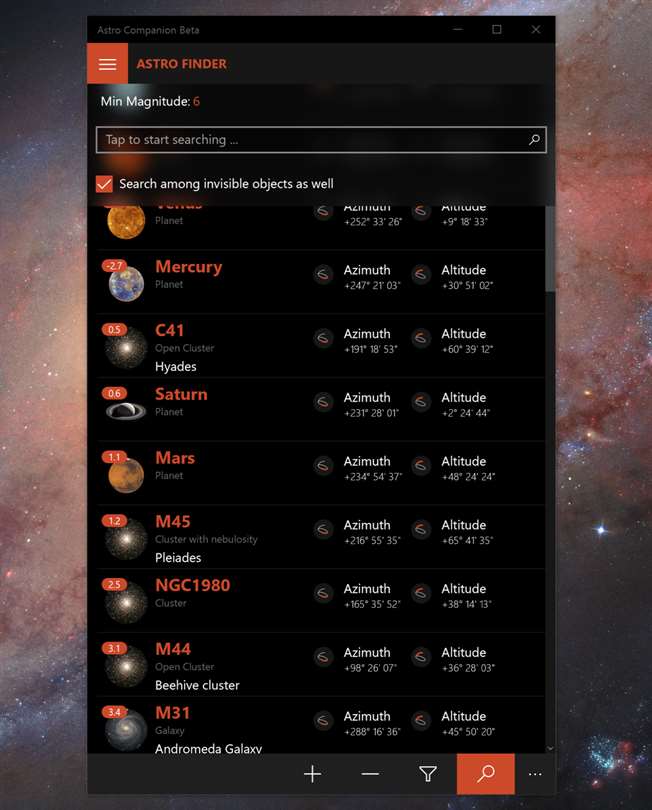Screen dimensions: 652x810
Task: Click the search text field
Action: coord(321,139)
